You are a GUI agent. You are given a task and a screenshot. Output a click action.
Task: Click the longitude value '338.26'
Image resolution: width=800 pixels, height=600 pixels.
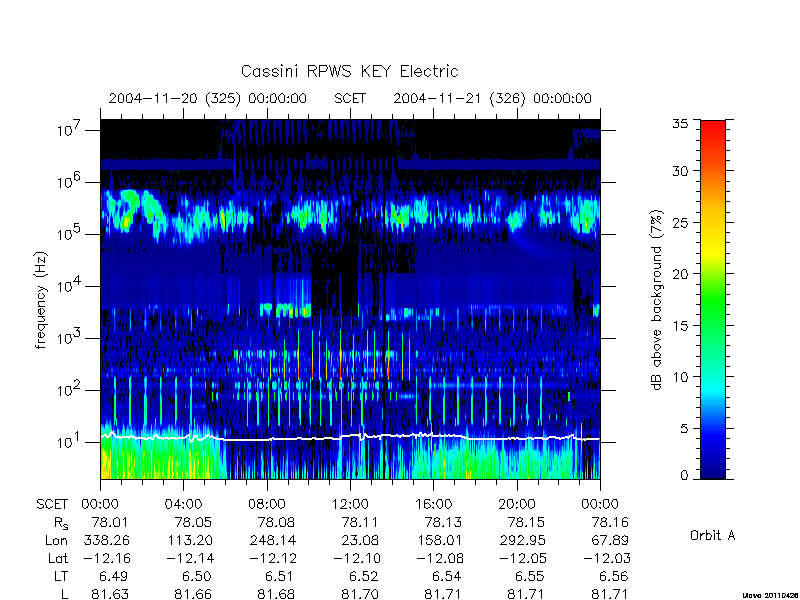[x=106, y=540]
